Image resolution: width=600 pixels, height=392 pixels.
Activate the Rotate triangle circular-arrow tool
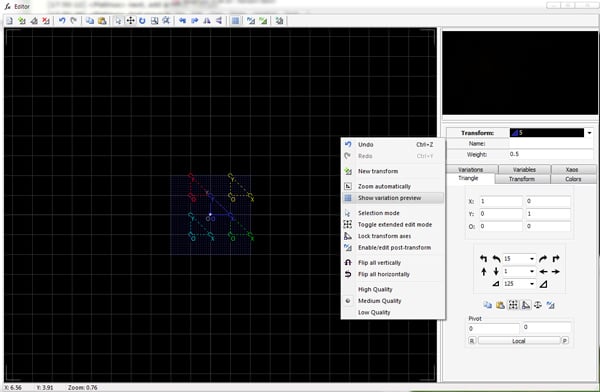(142, 21)
